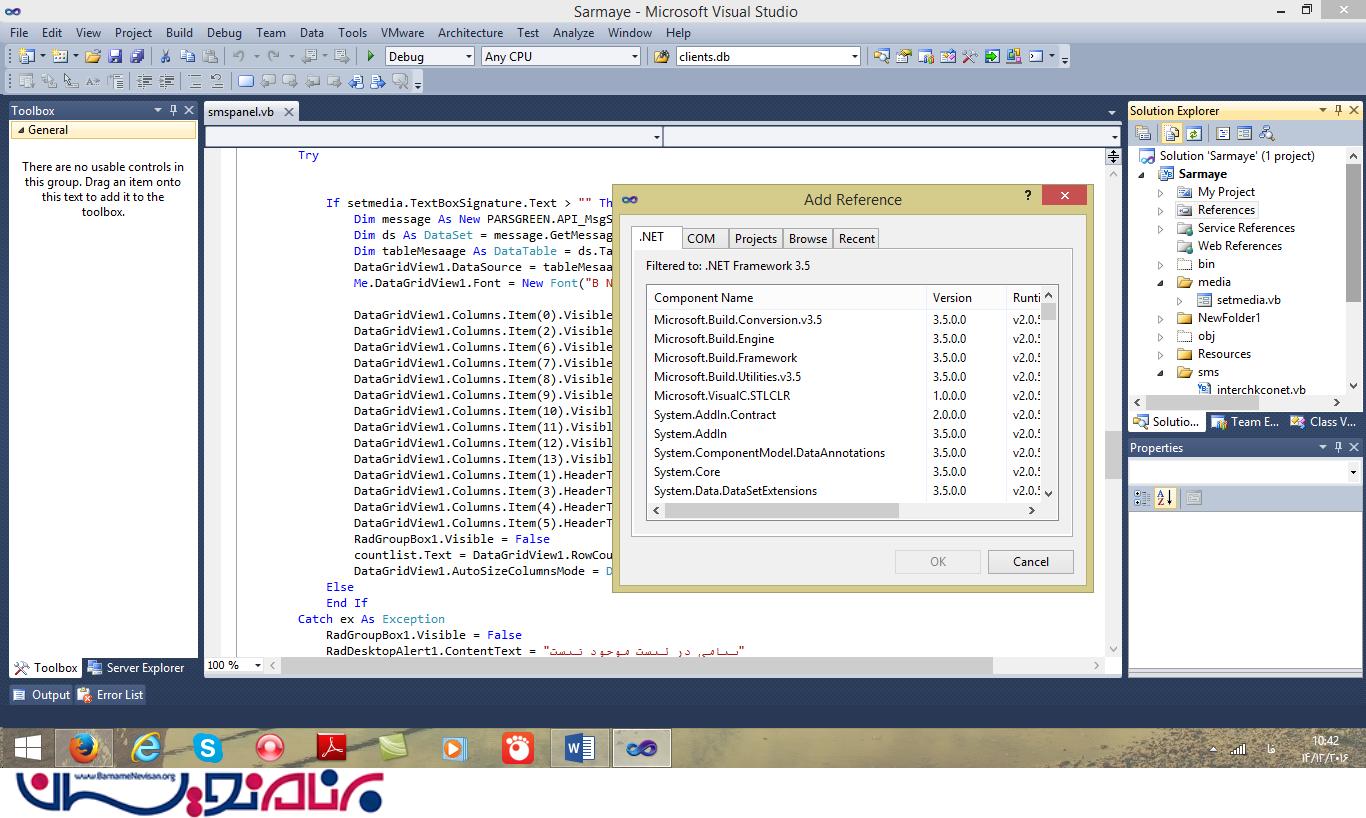The height and width of the screenshot is (818, 1366).
Task: Click the Refresh icon in Solution Explorer
Action: pyautogui.click(x=1193, y=133)
